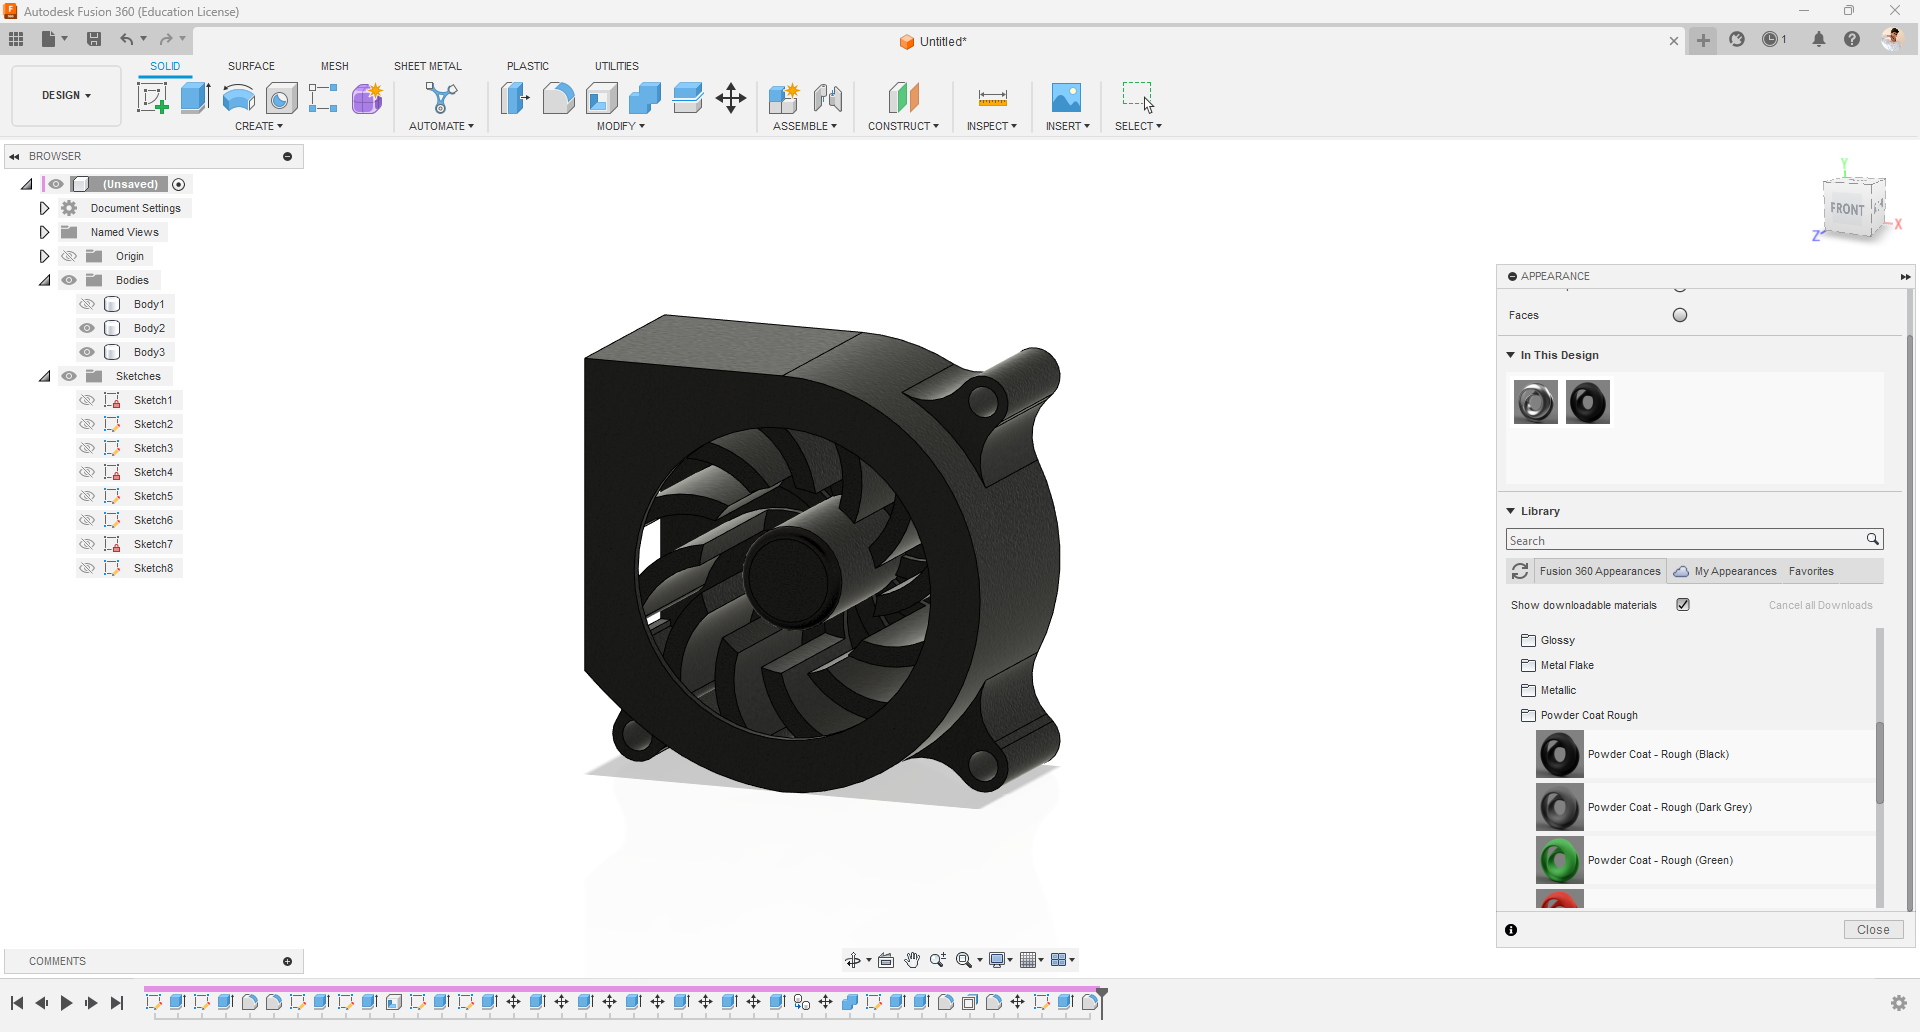Switch to the Surface tab

251,66
